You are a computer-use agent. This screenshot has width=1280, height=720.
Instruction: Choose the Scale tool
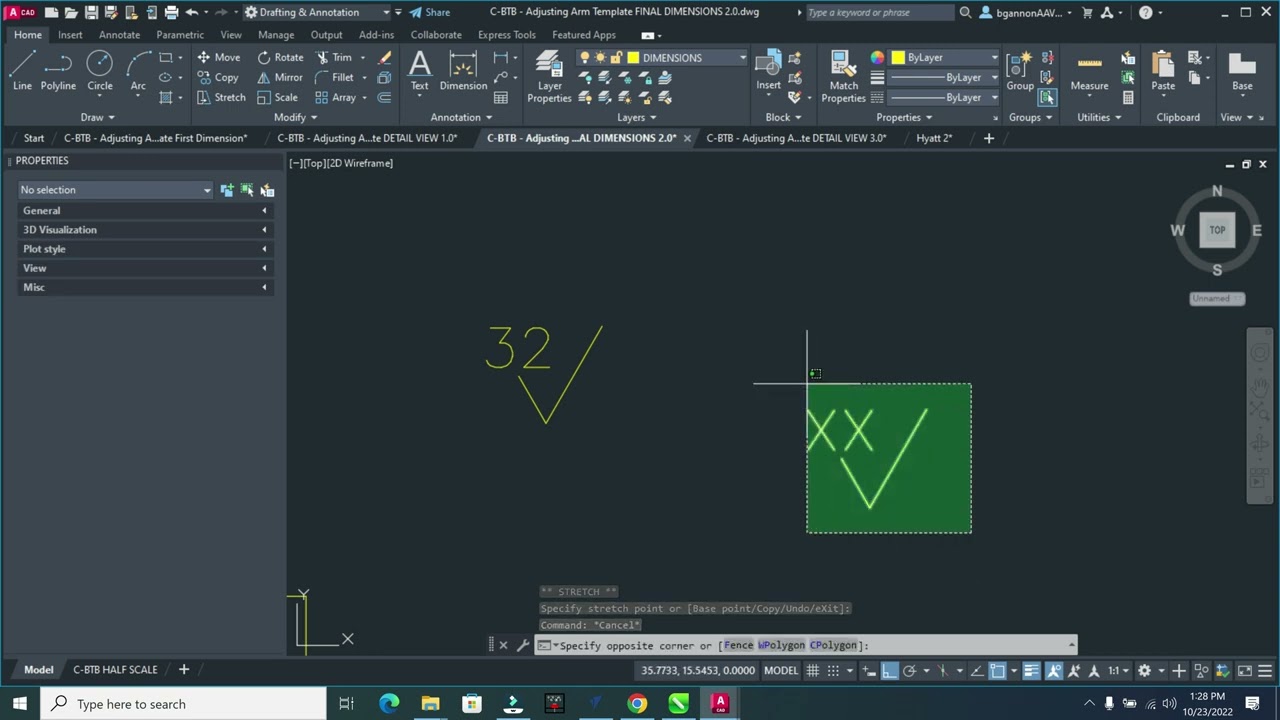(x=277, y=98)
